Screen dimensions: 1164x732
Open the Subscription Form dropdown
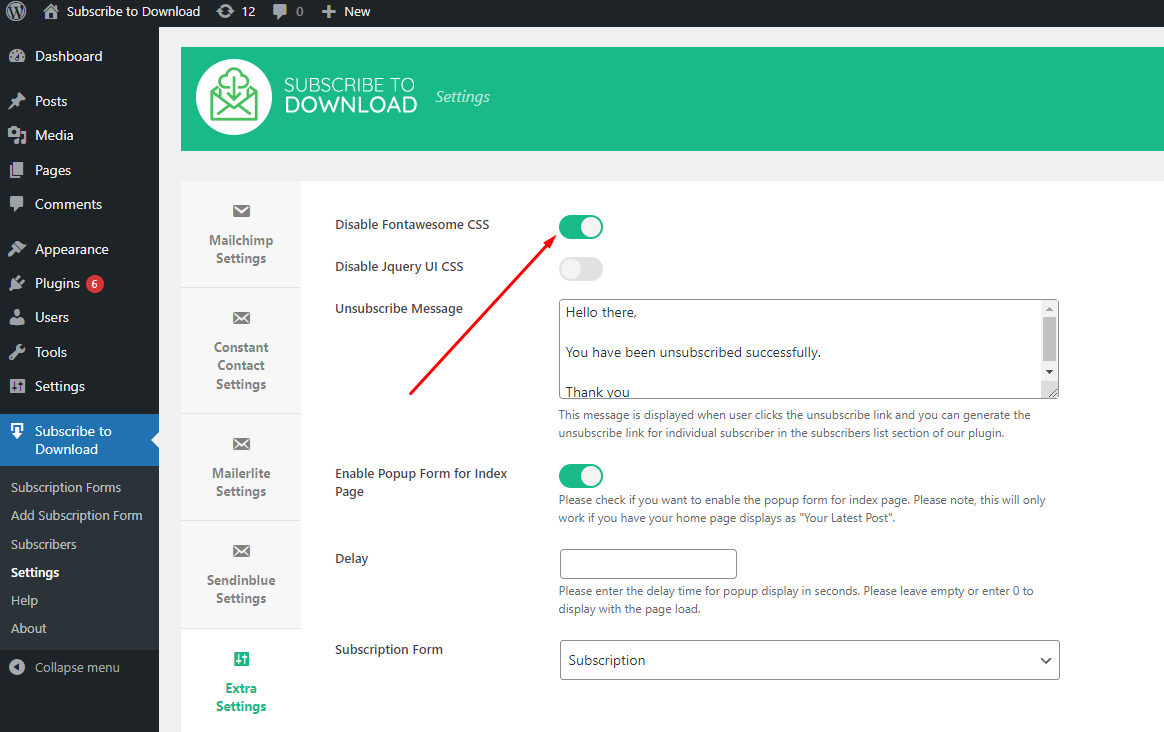[x=809, y=660]
